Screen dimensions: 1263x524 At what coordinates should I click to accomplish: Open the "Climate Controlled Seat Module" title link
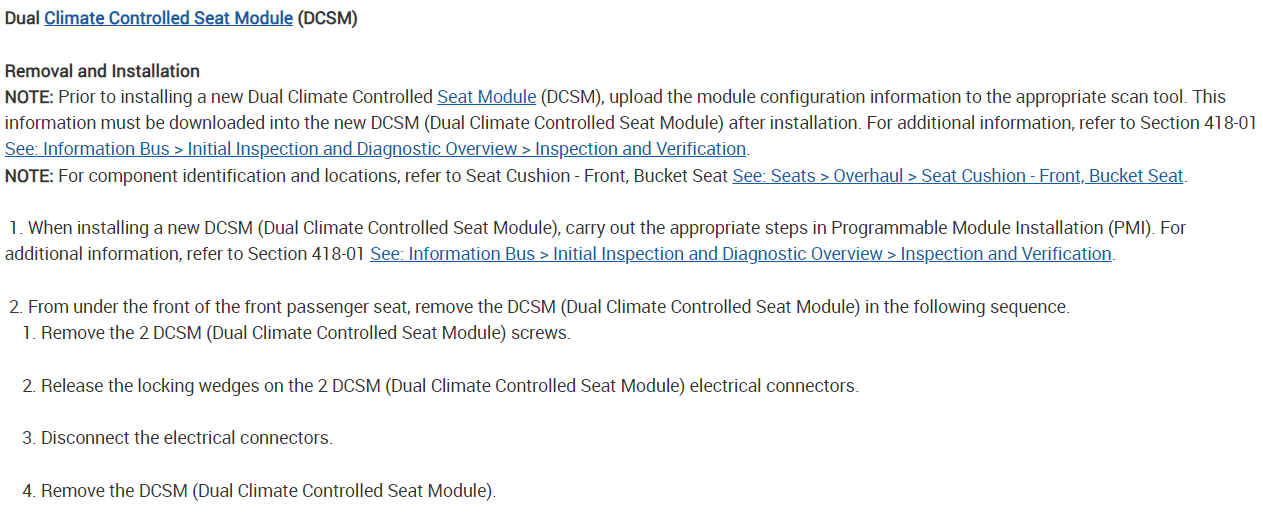pyautogui.click(x=168, y=19)
